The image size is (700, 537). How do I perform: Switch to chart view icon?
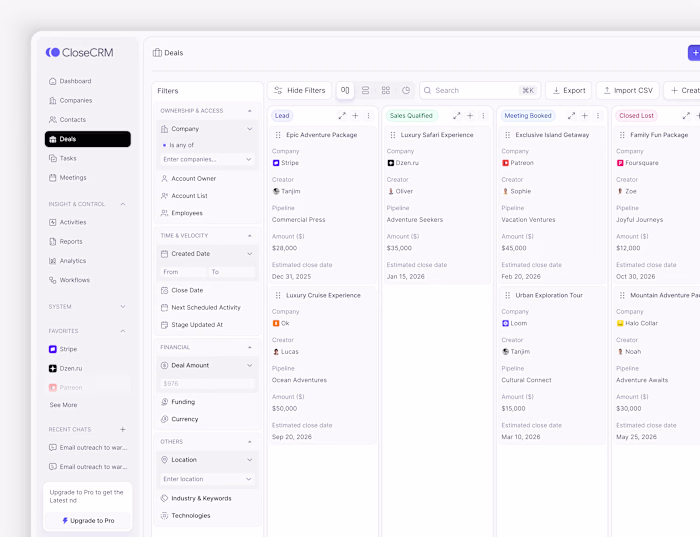click(406, 91)
